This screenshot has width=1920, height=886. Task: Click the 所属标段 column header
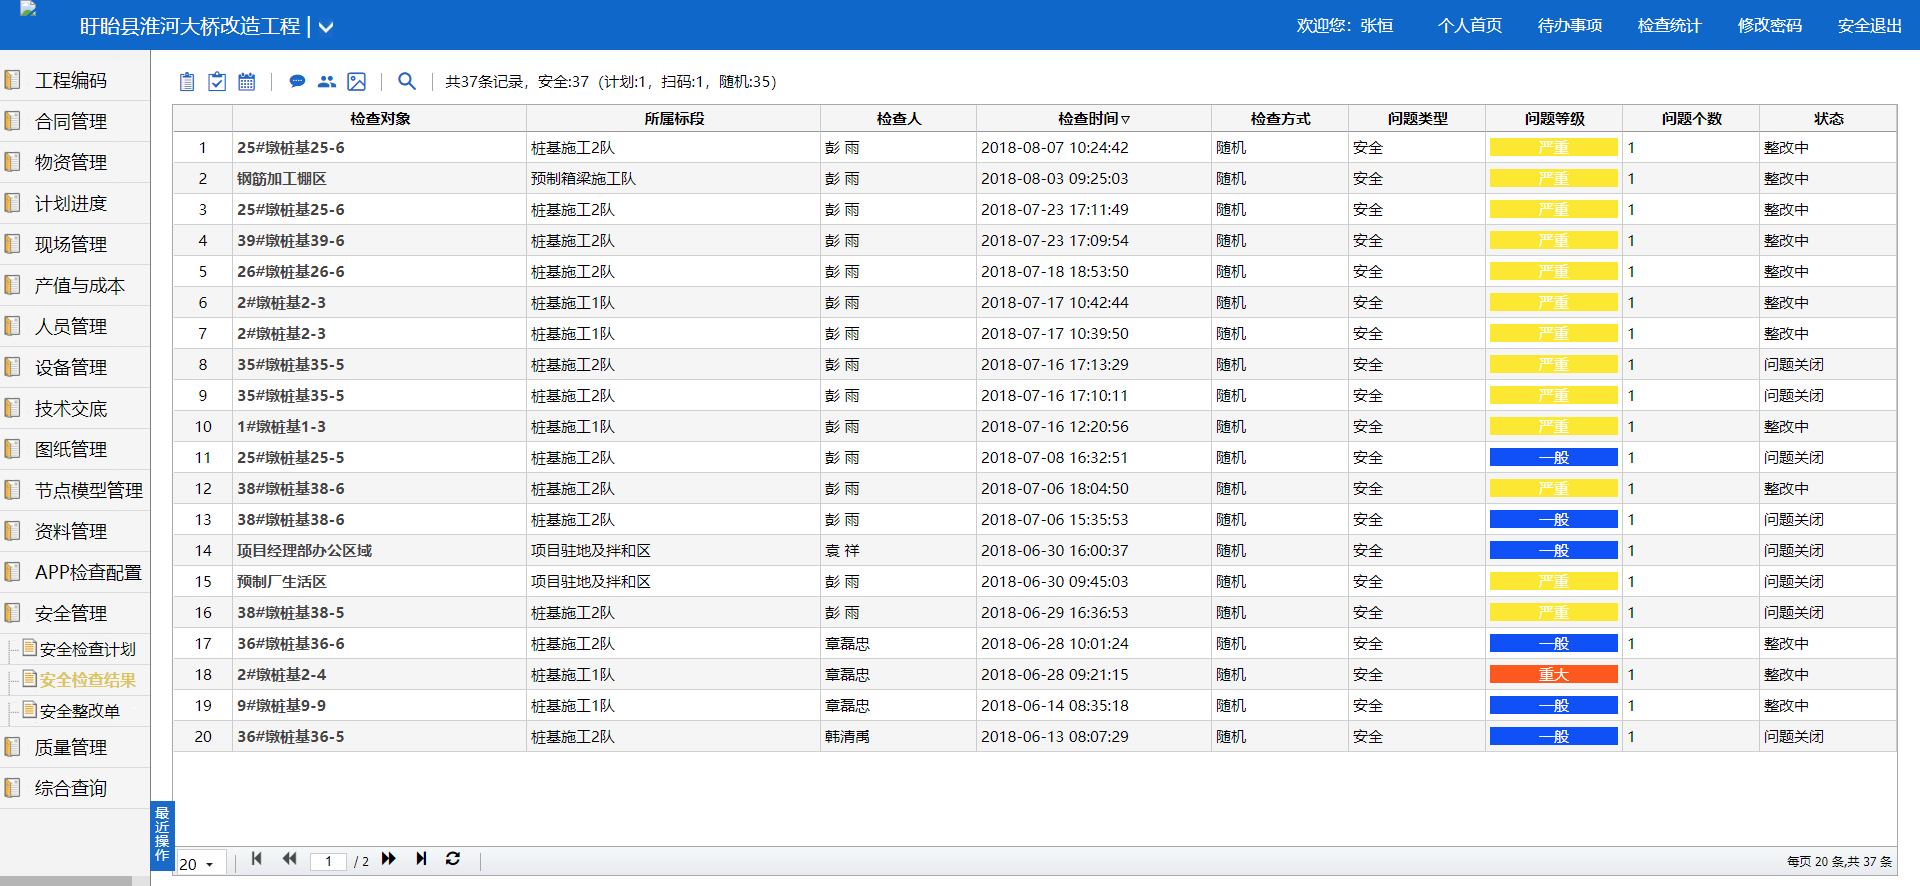coord(674,118)
